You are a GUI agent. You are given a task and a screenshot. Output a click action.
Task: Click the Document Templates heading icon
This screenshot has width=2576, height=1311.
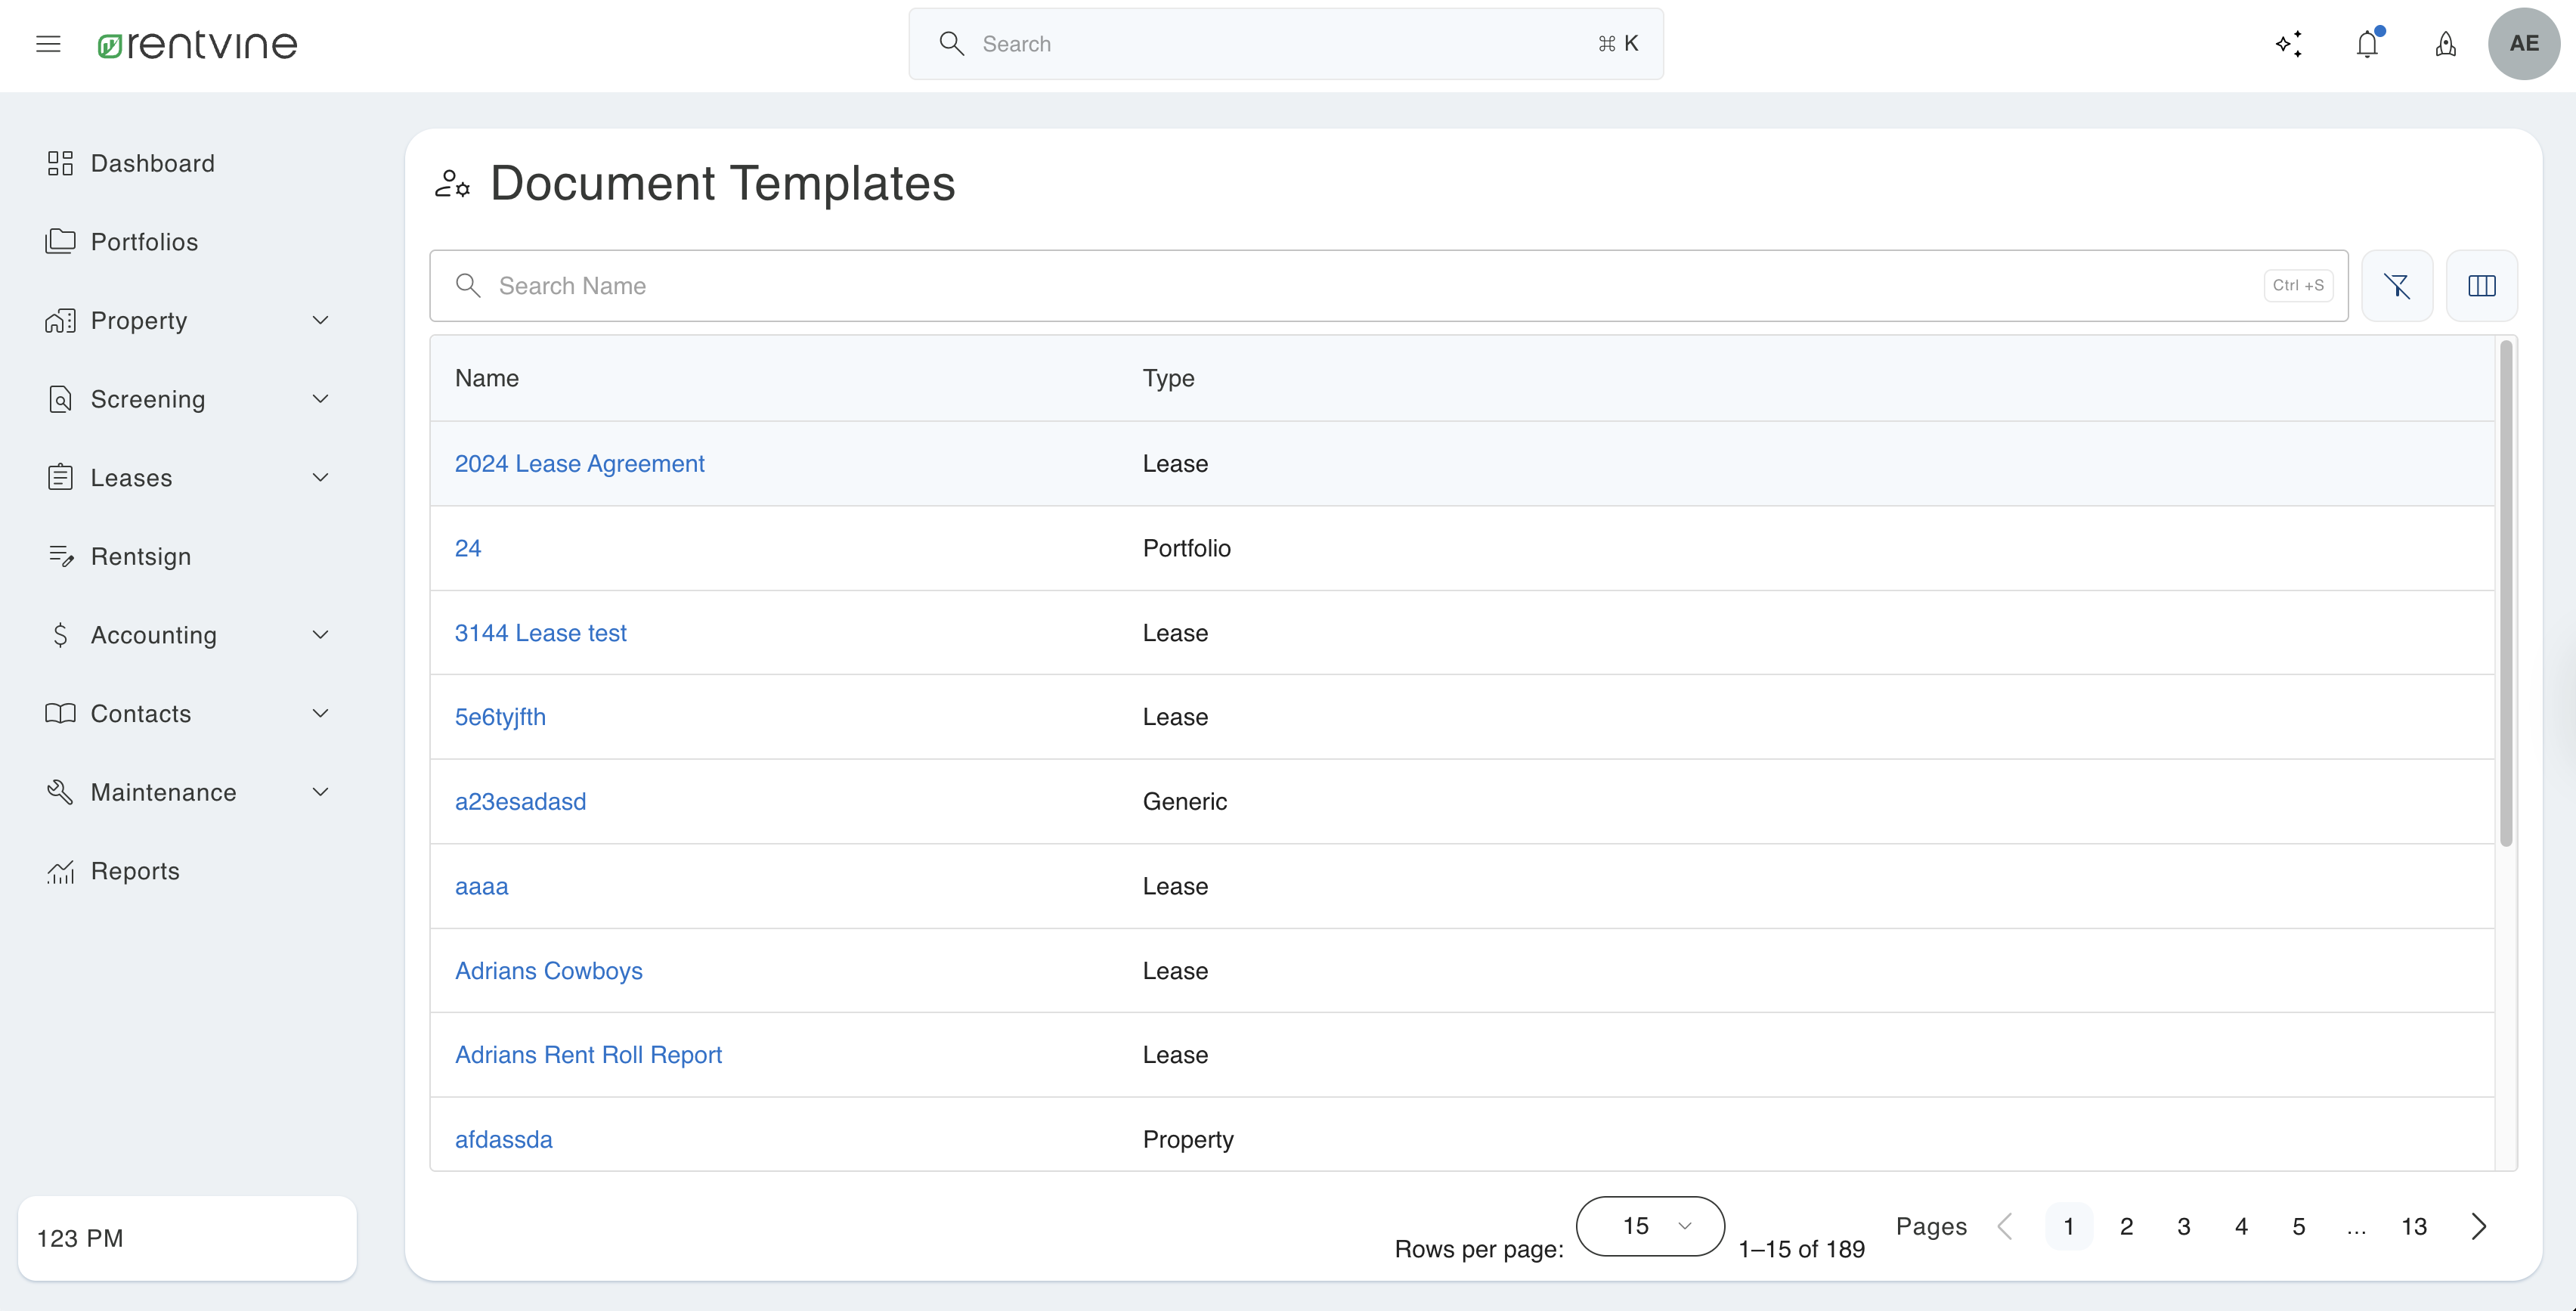pos(452,184)
